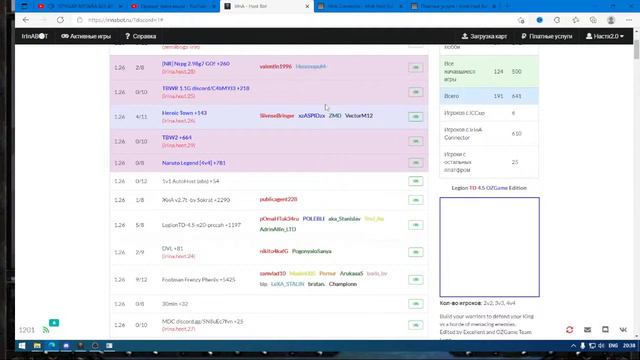
Task: Select player publicagent228
Action: (x=278, y=200)
